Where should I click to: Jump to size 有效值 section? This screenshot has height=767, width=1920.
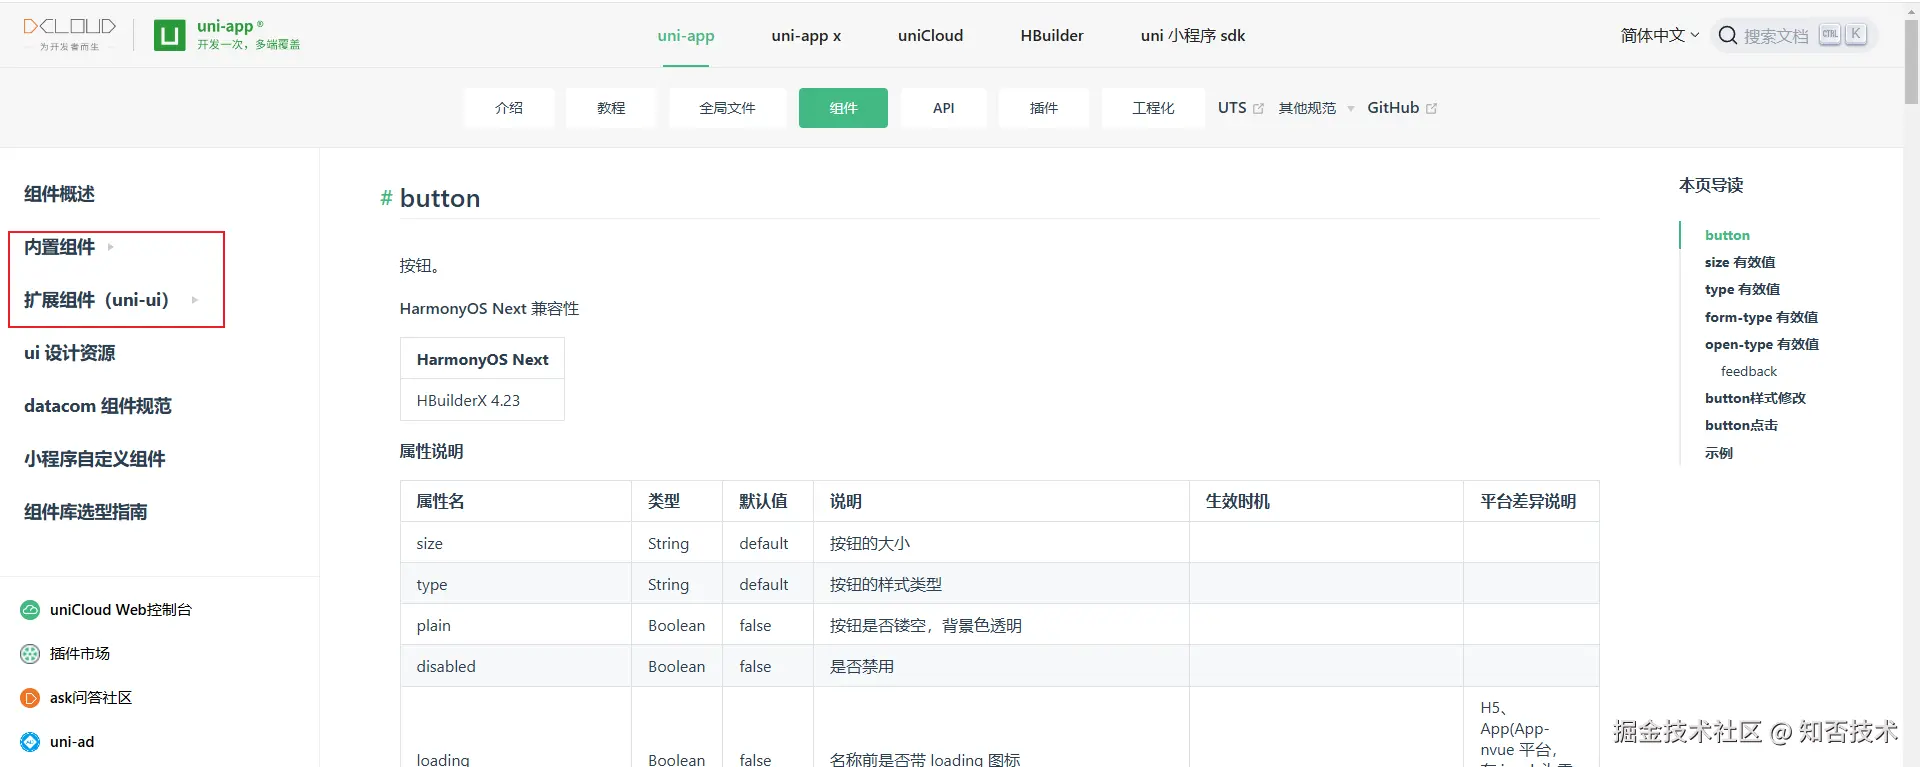click(x=1740, y=262)
